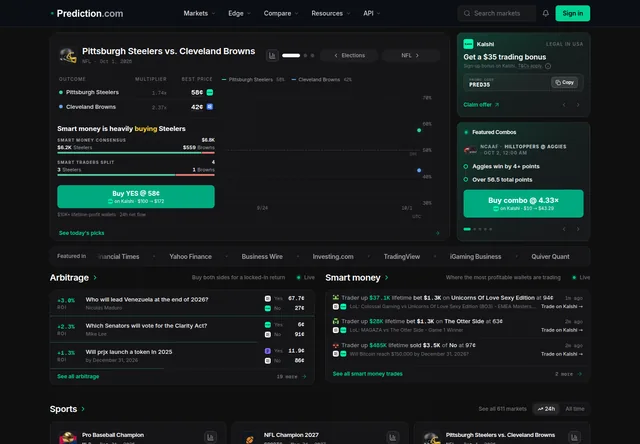Open TradingView featured link
The width and height of the screenshot is (640, 444).
[x=402, y=257]
